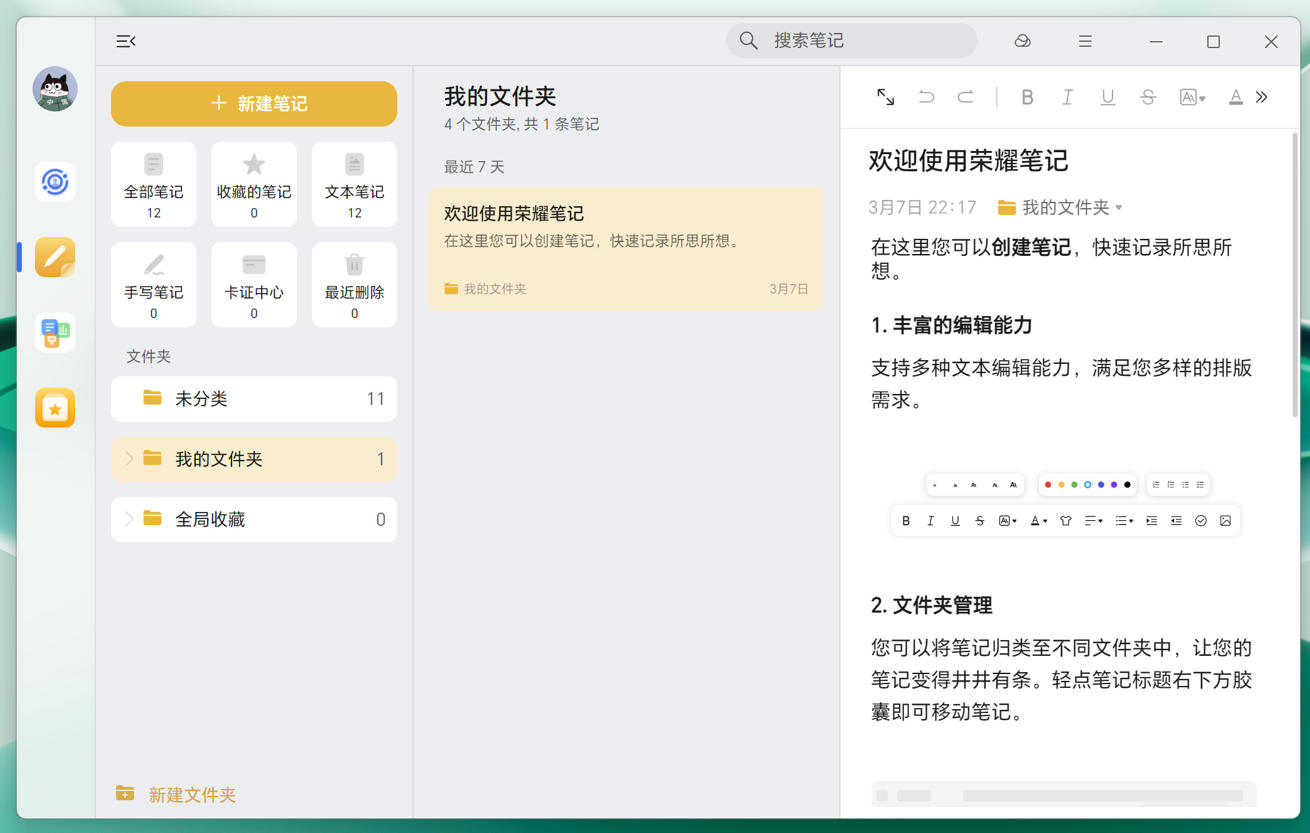Toggle underline formatting

[1107, 97]
